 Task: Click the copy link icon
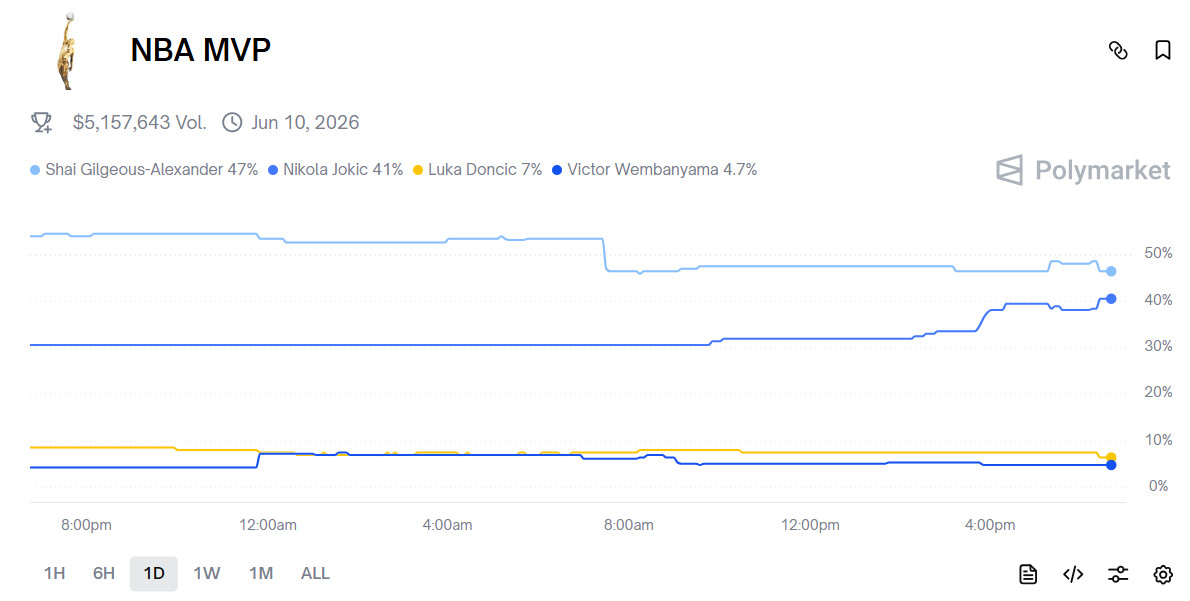click(x=1118, y=50)
